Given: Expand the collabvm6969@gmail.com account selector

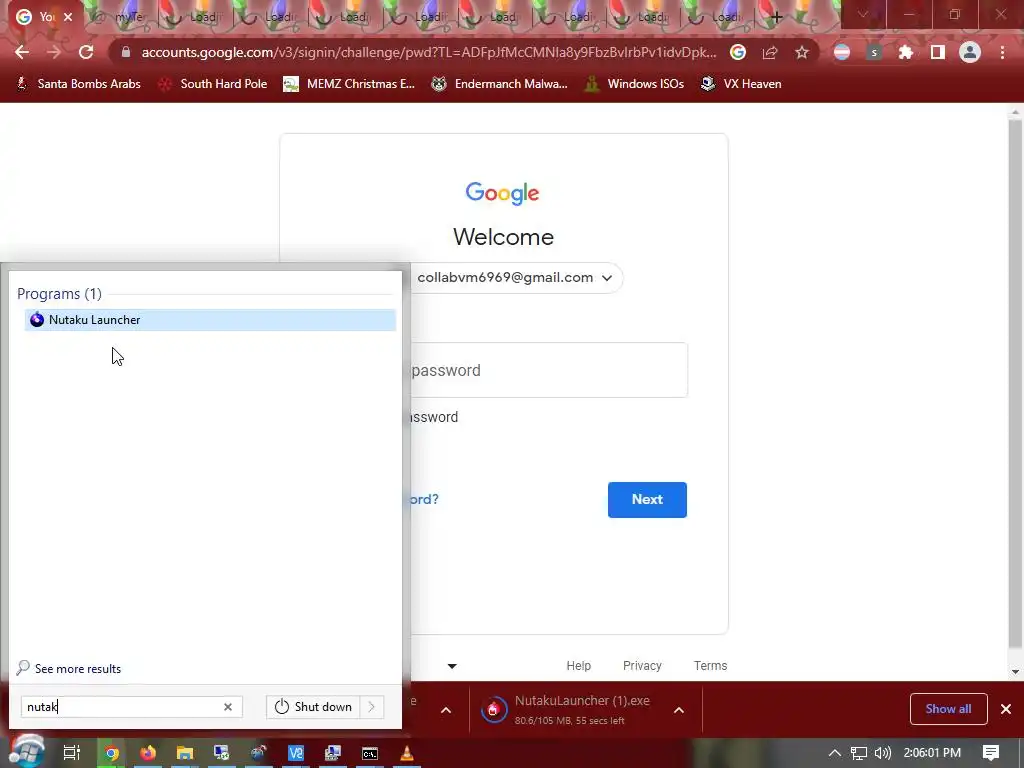Looking at the screenshot, I should pos(515,278).
